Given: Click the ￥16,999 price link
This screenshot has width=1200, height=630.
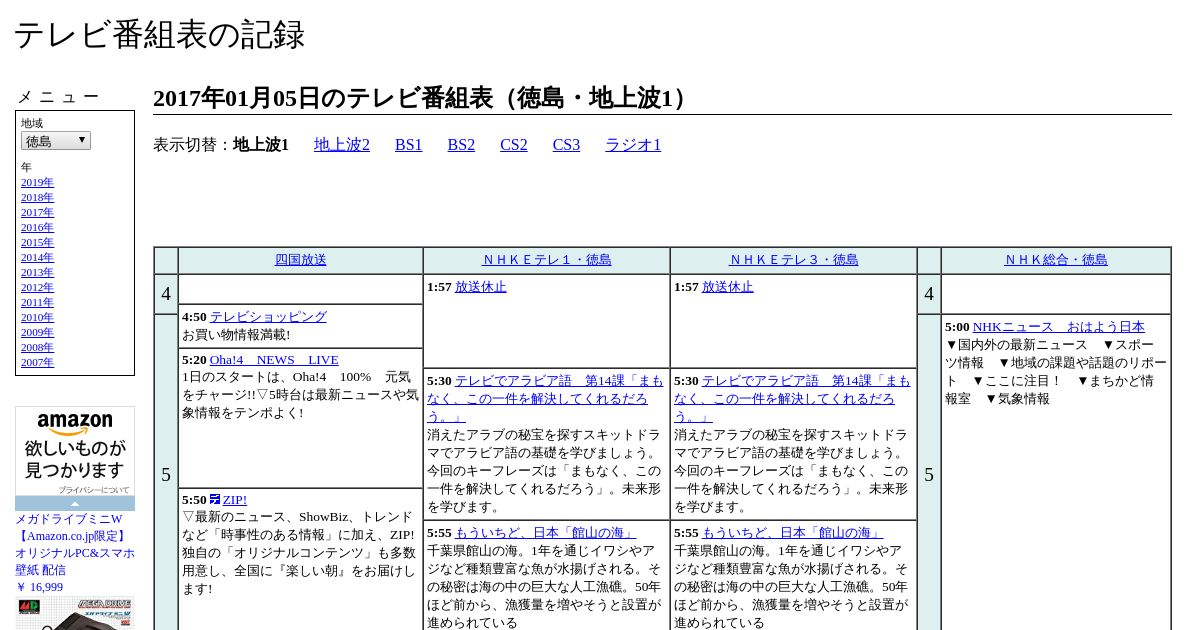Looking at the screenshot, I should pyautogui.click(x=39, y=587).
